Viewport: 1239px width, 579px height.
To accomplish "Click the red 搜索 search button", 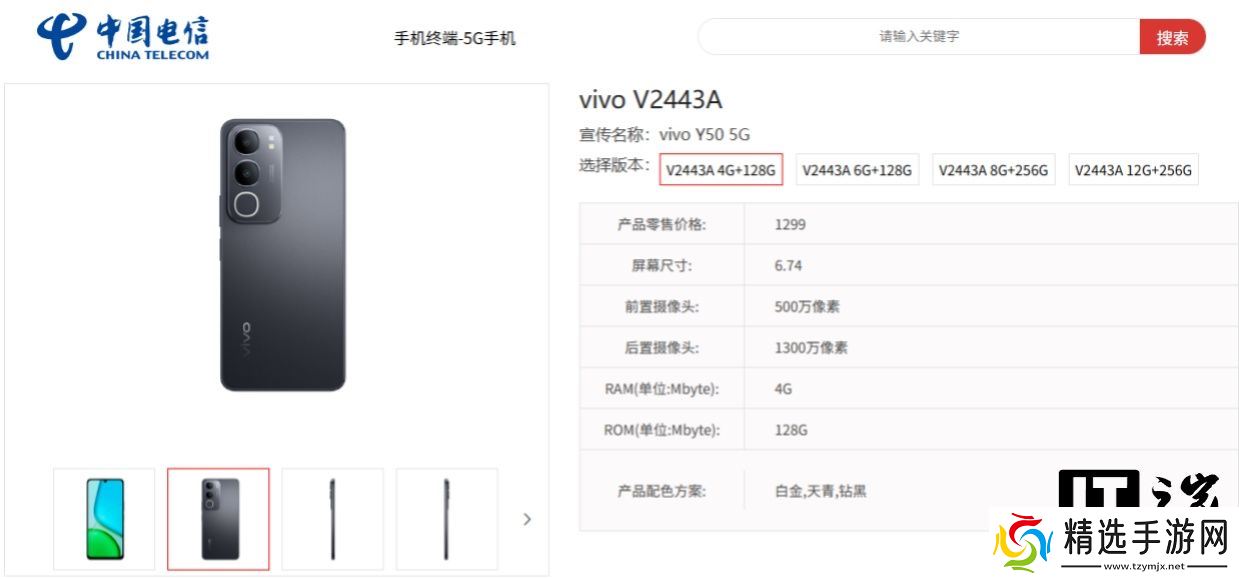I will pos(1172,38).
